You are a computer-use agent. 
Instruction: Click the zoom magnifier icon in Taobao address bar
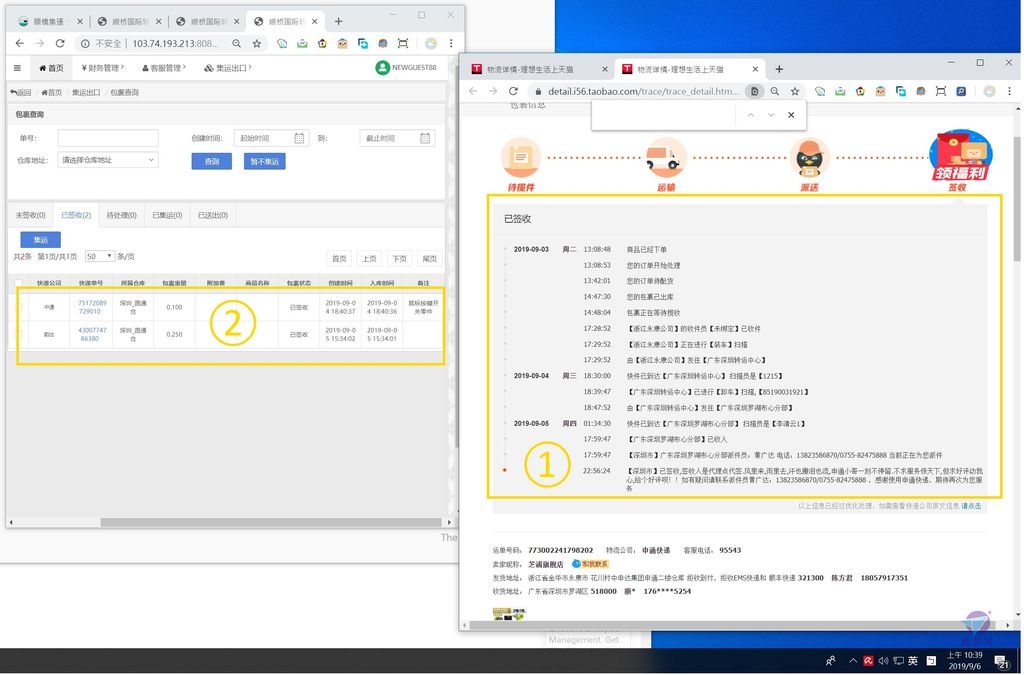[x=775, y=91]
